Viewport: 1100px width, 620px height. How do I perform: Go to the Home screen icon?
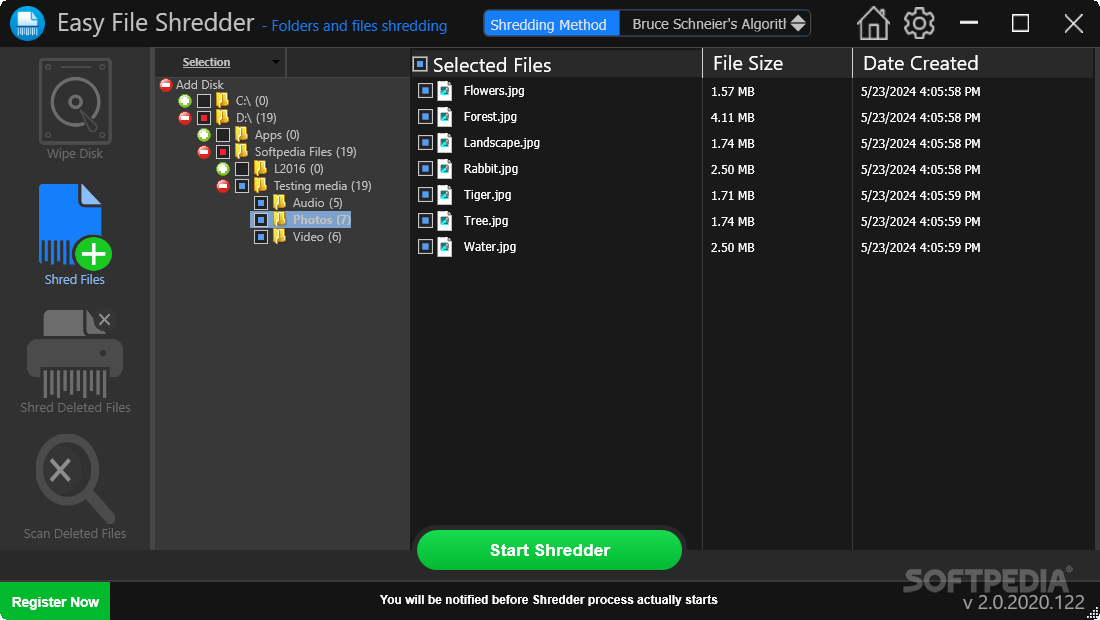[873, 24]
